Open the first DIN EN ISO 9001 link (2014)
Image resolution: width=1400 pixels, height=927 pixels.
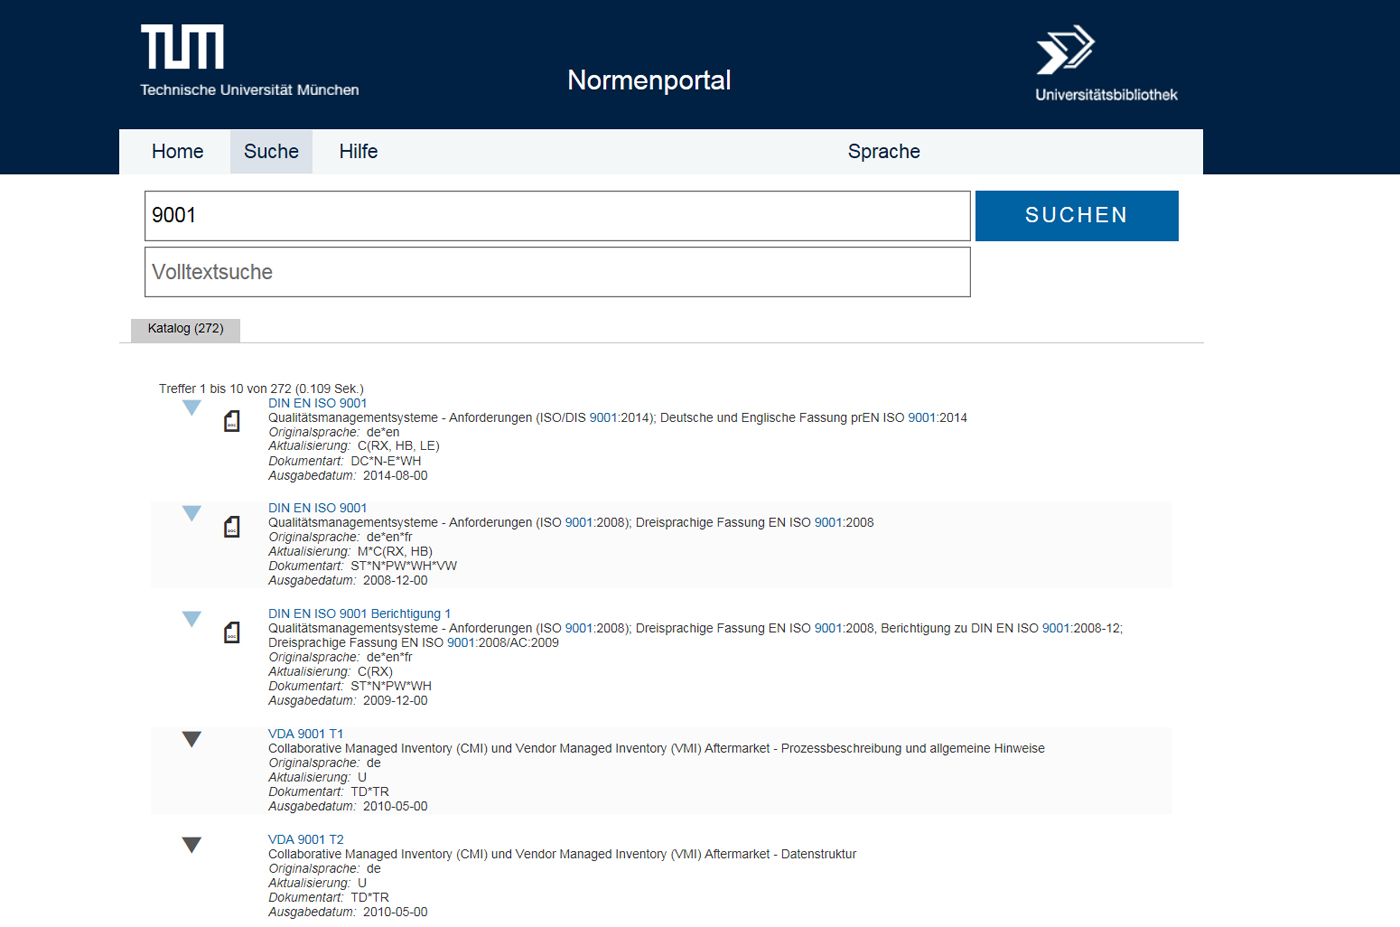coord(317,403)
